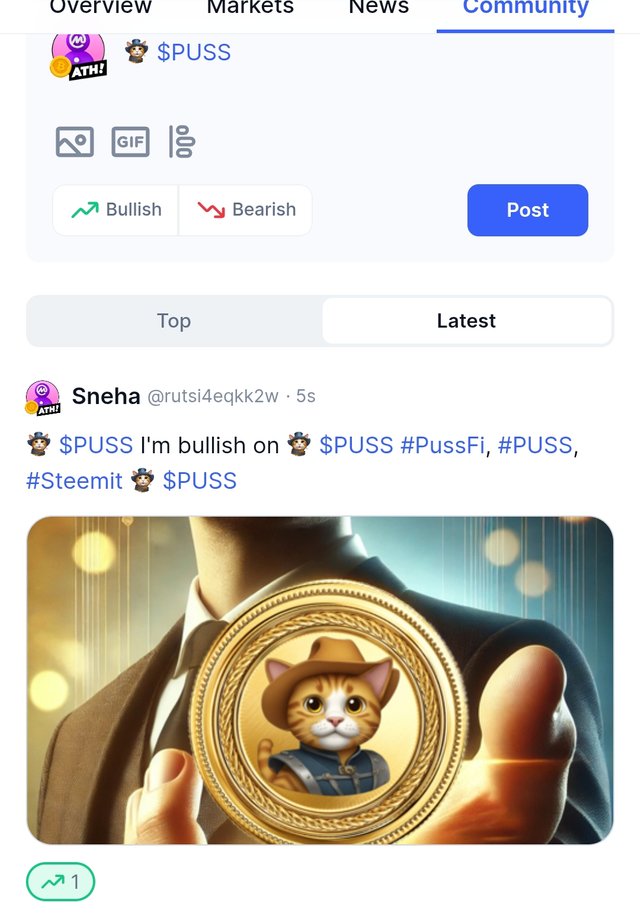
Task: Click the profile avatar in the compose box
Action: pyautogui.click(x=79, y=55)
